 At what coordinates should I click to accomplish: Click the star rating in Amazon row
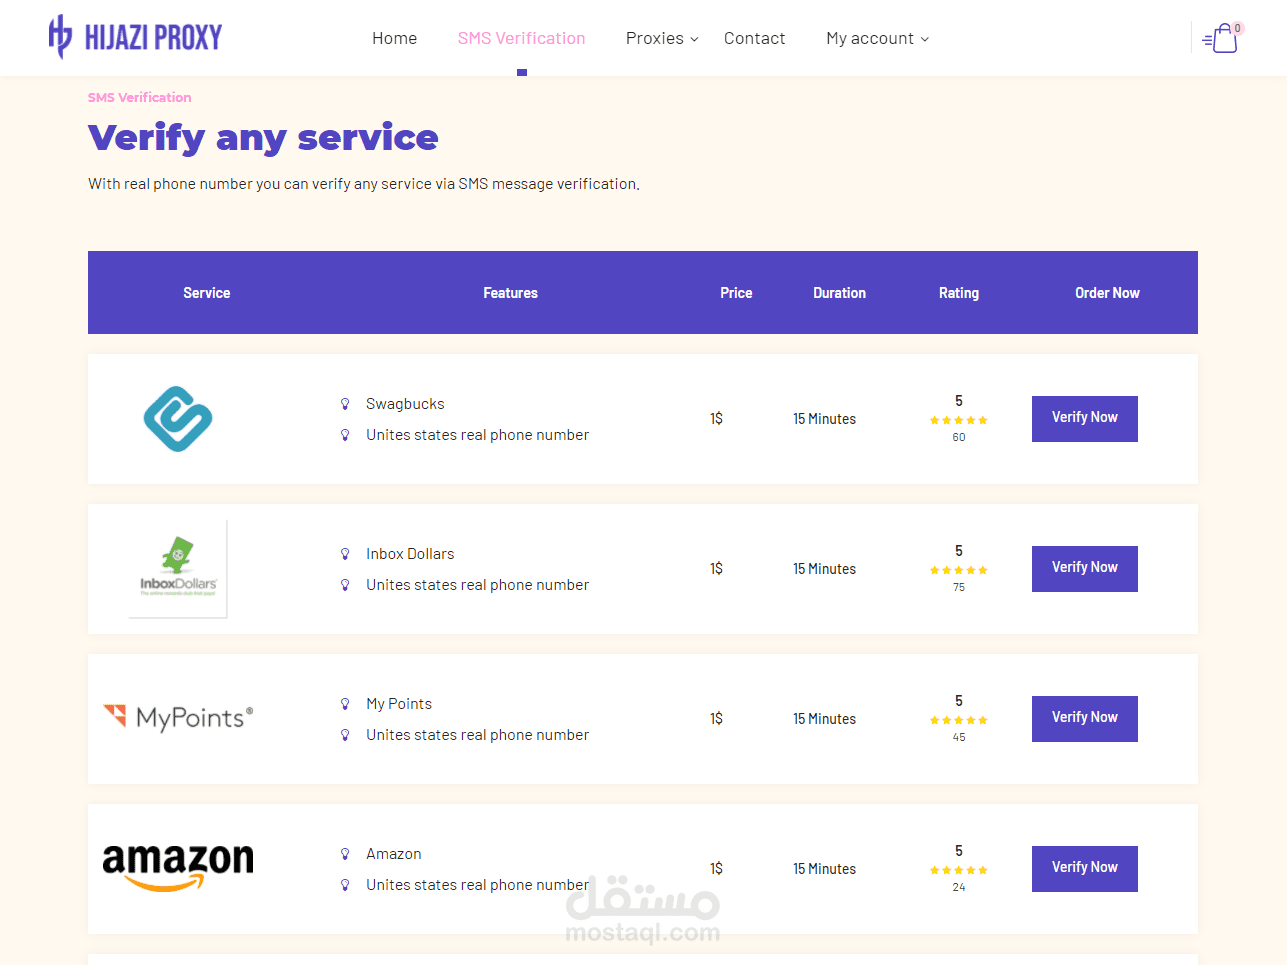pos(959,871)
